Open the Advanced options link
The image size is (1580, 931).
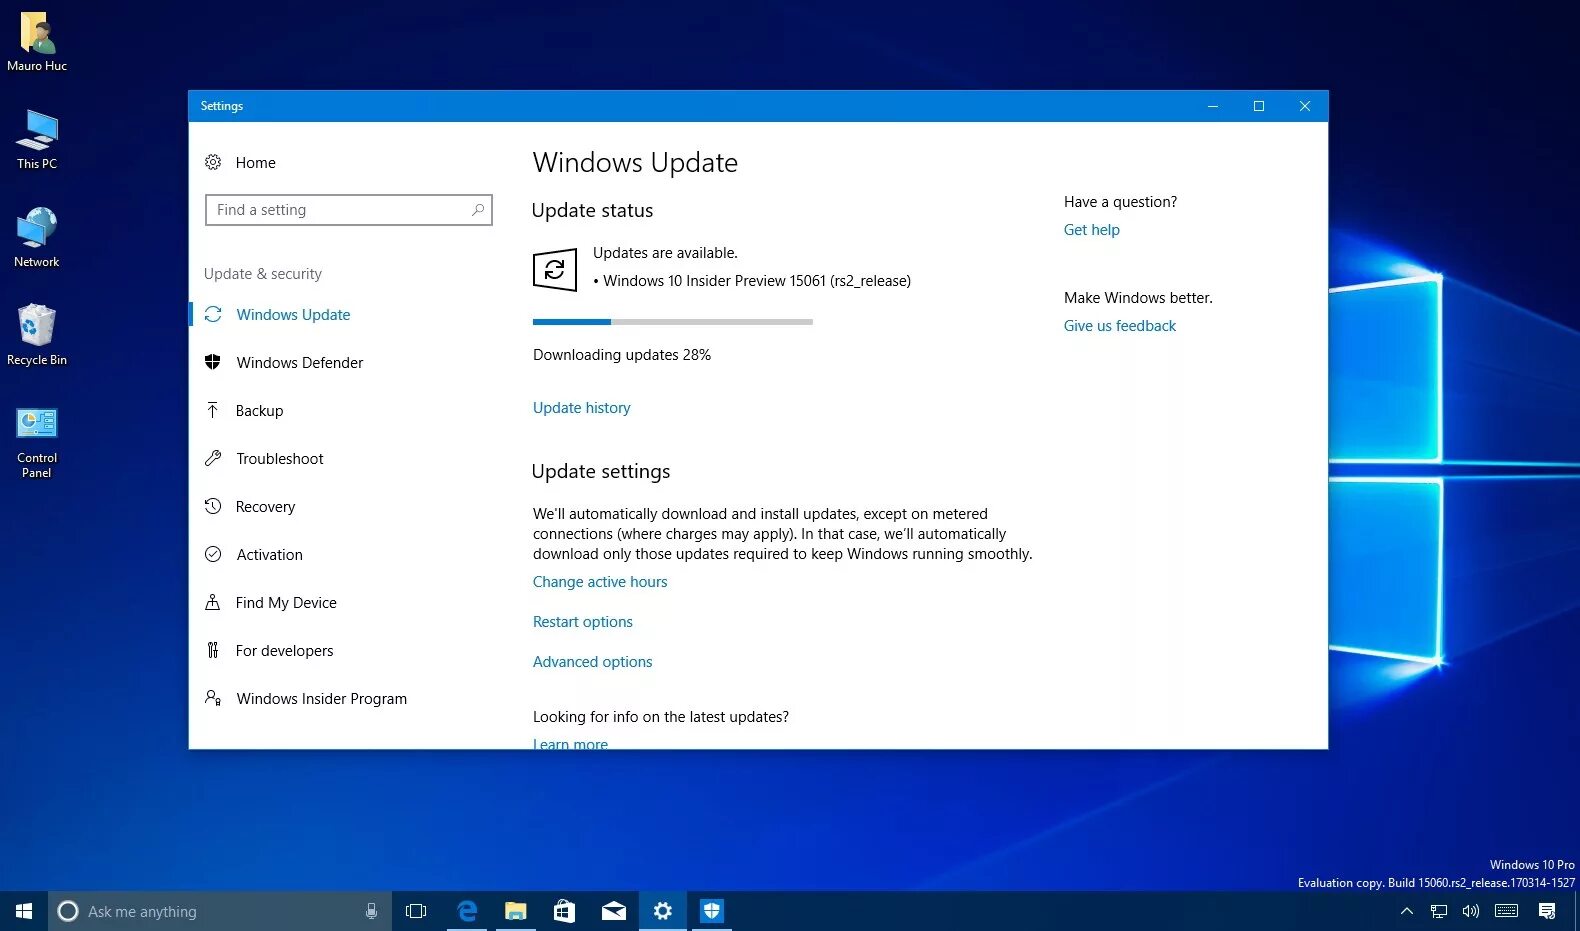click(x=592, y=662)
